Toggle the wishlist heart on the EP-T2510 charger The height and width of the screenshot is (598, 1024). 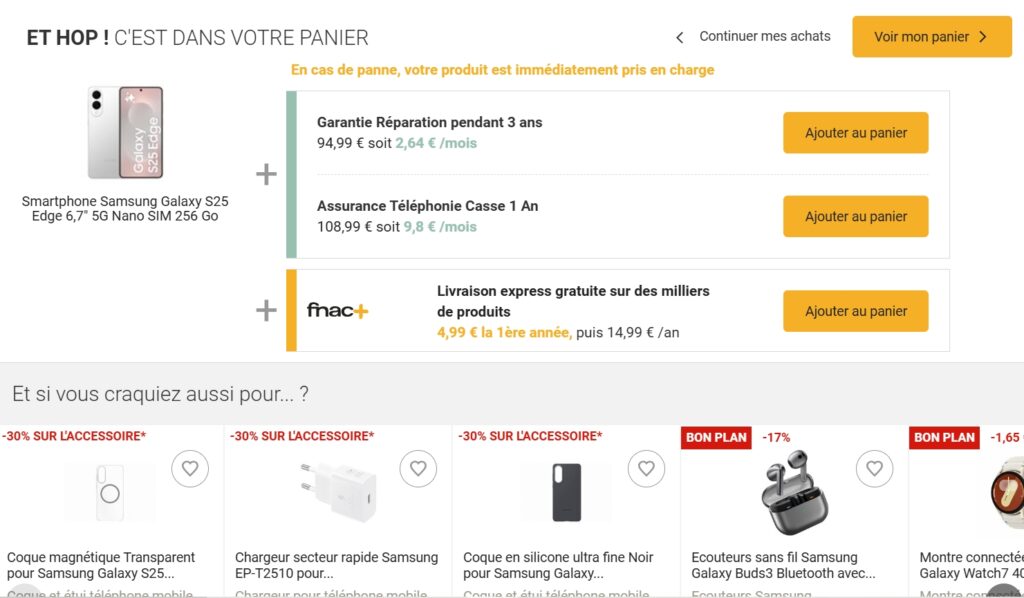(418, 468)
